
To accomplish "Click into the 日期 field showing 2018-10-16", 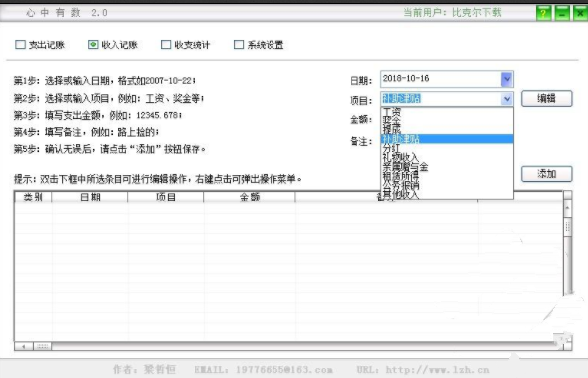I will click(x=441, y=79).
